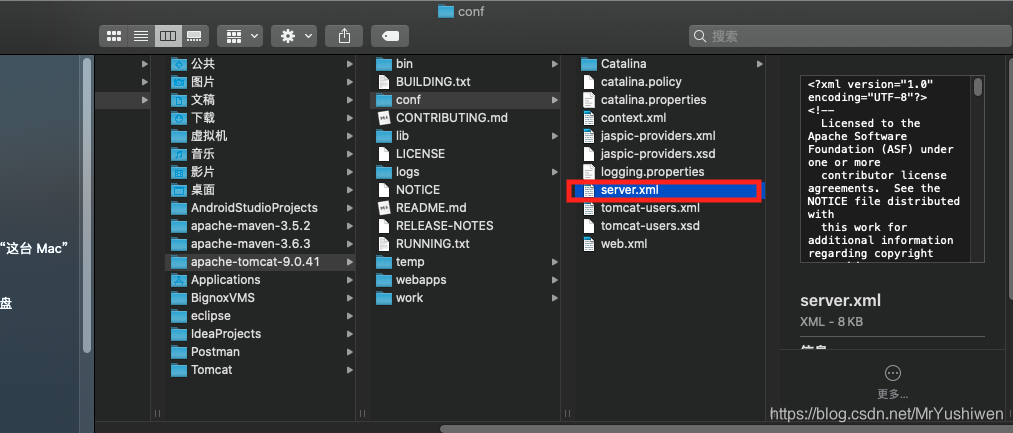Select the LICENSE file
This screenshot has height=433, width=1013.
pyautogui.click(x=466, y=154)
